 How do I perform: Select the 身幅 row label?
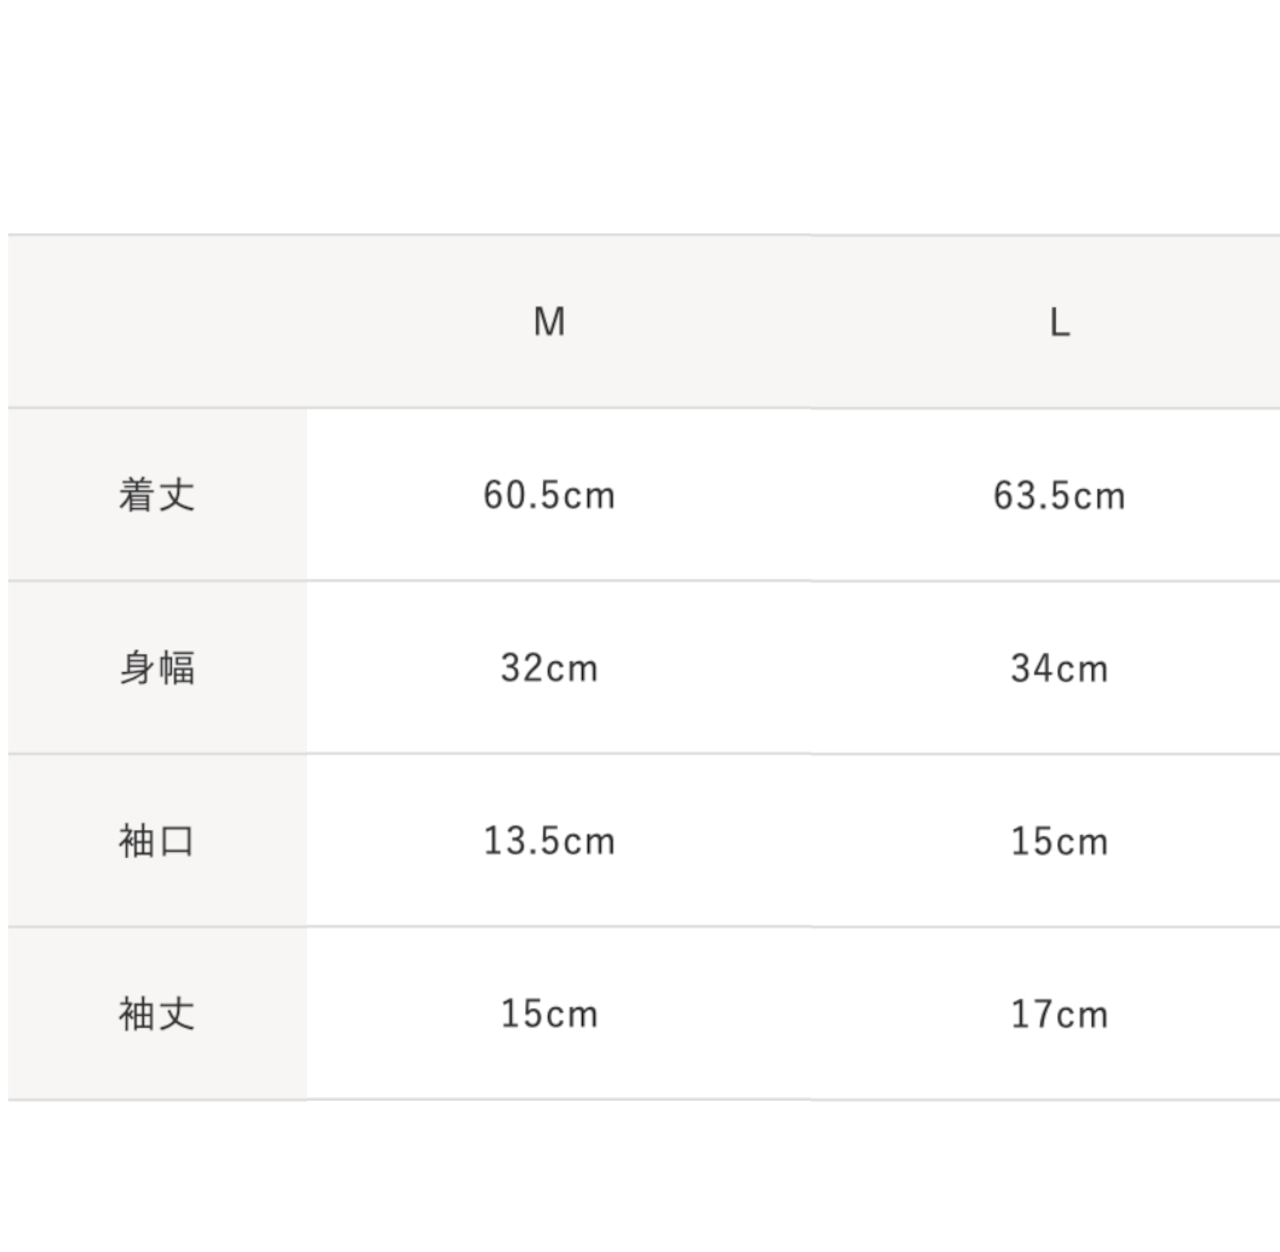coord(157,668)
